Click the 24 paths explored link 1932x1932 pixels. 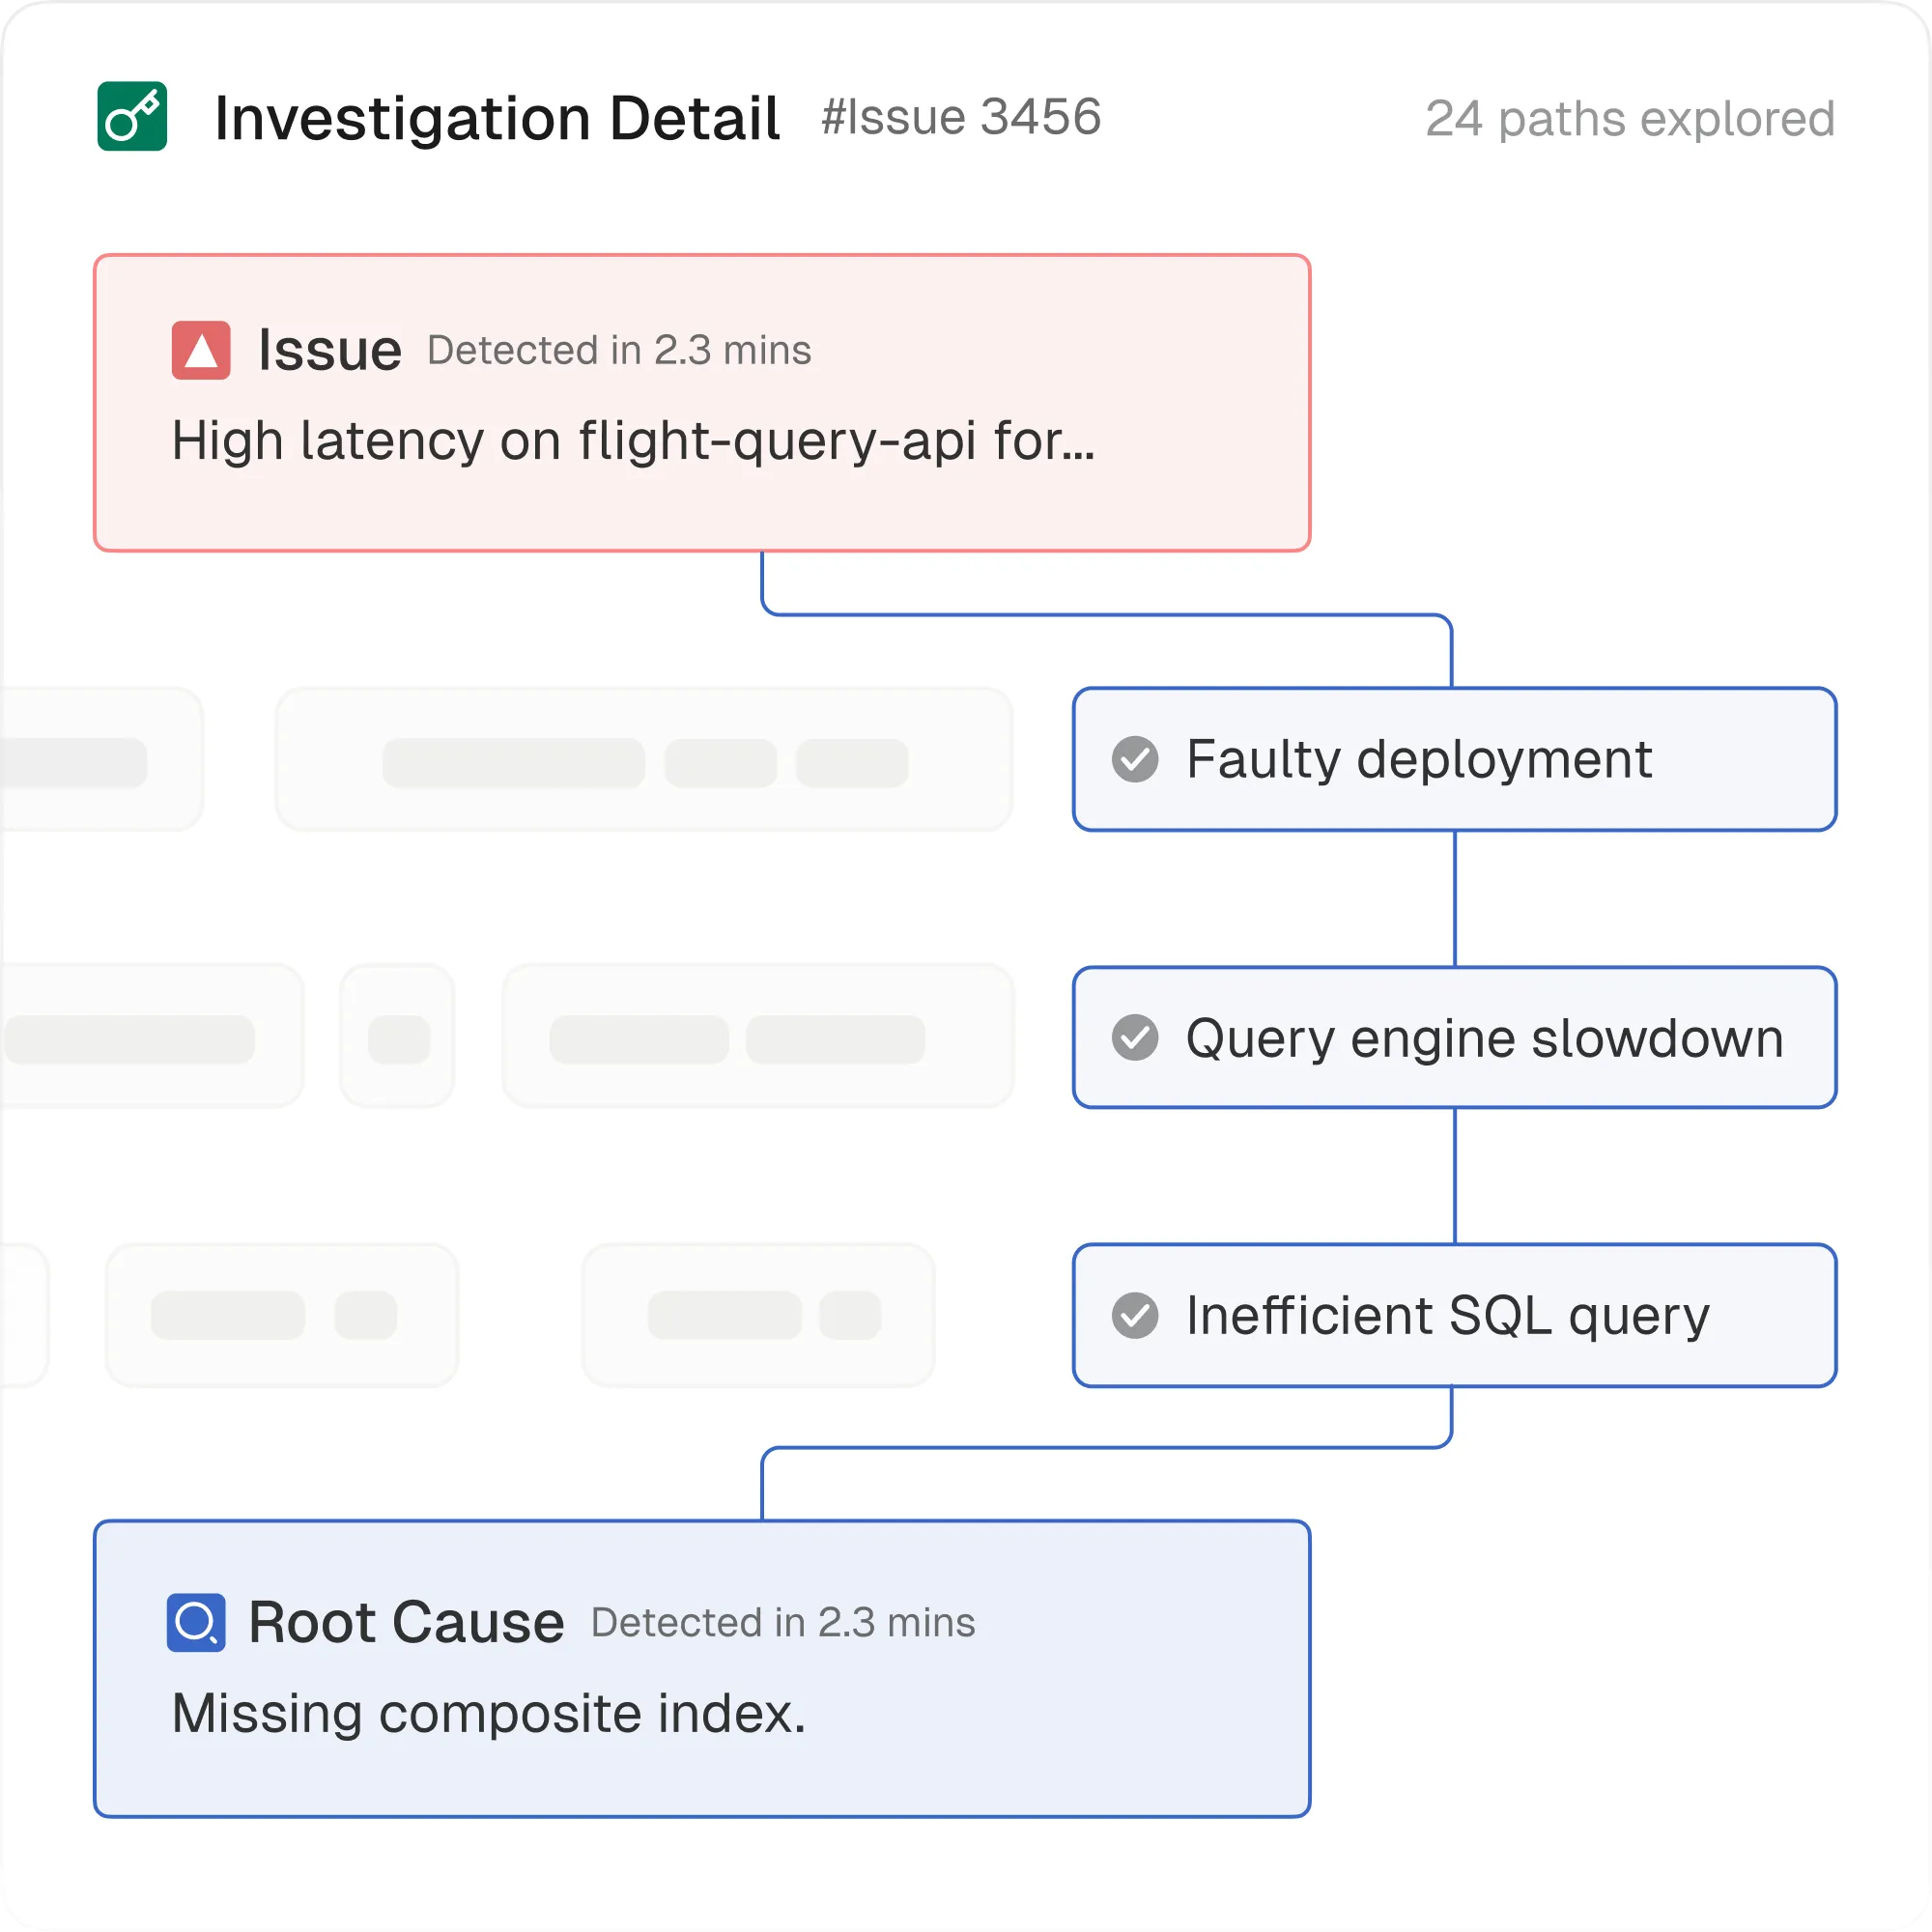(x=1629, y=119)
